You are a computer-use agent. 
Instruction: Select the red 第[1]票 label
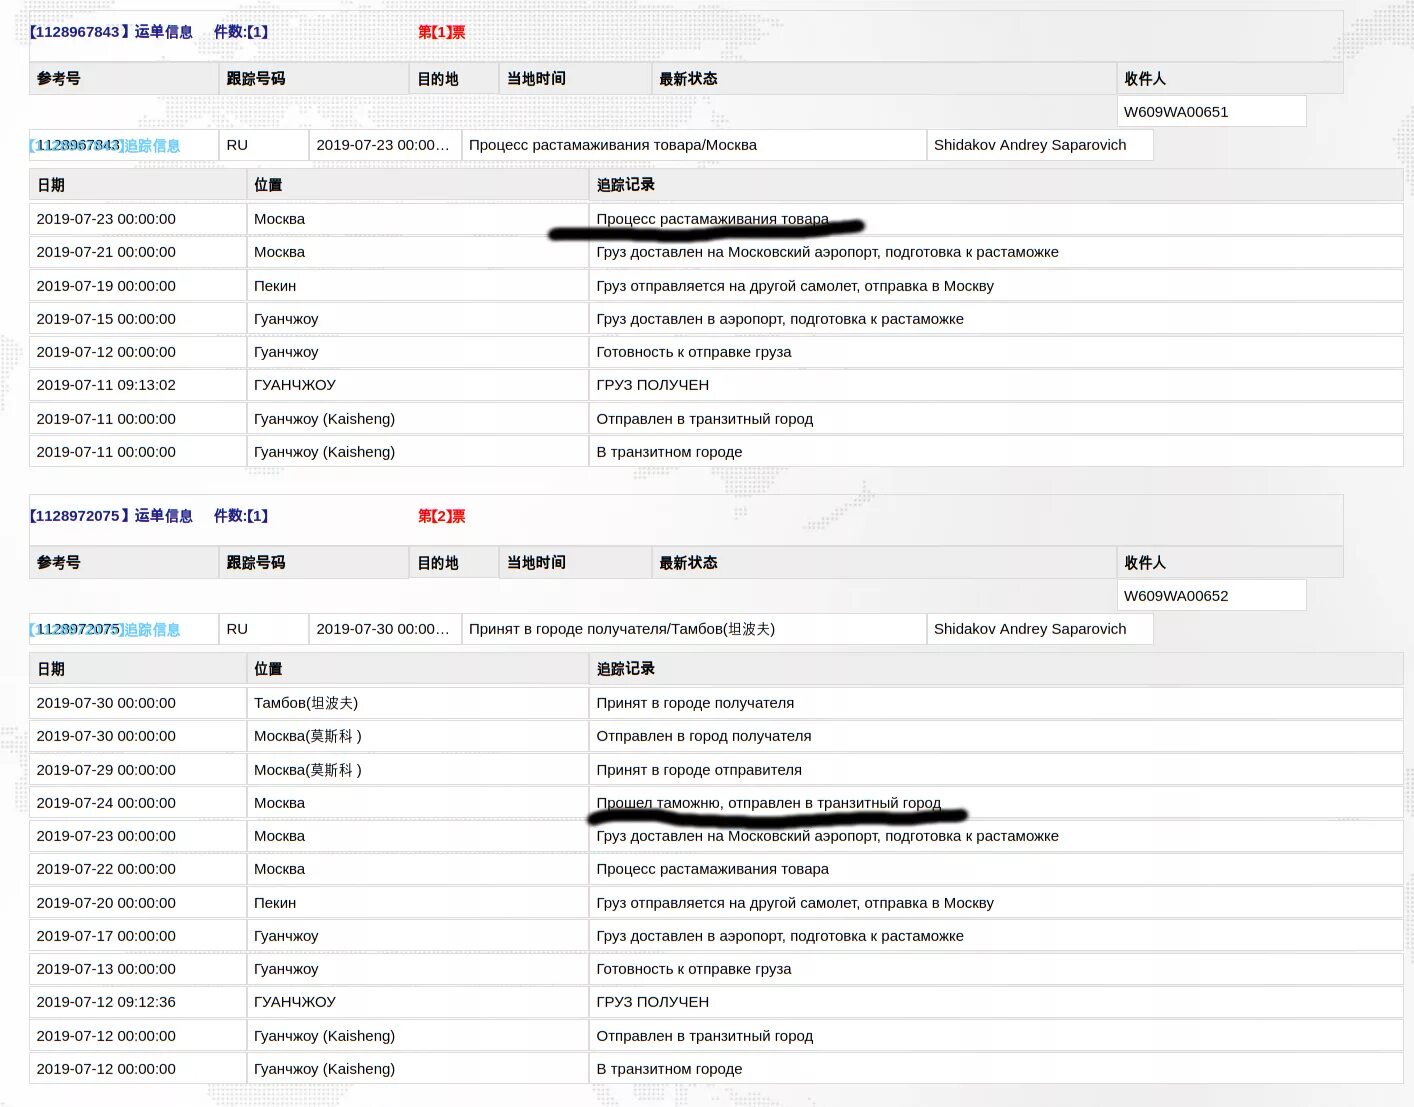pos(442,32)
